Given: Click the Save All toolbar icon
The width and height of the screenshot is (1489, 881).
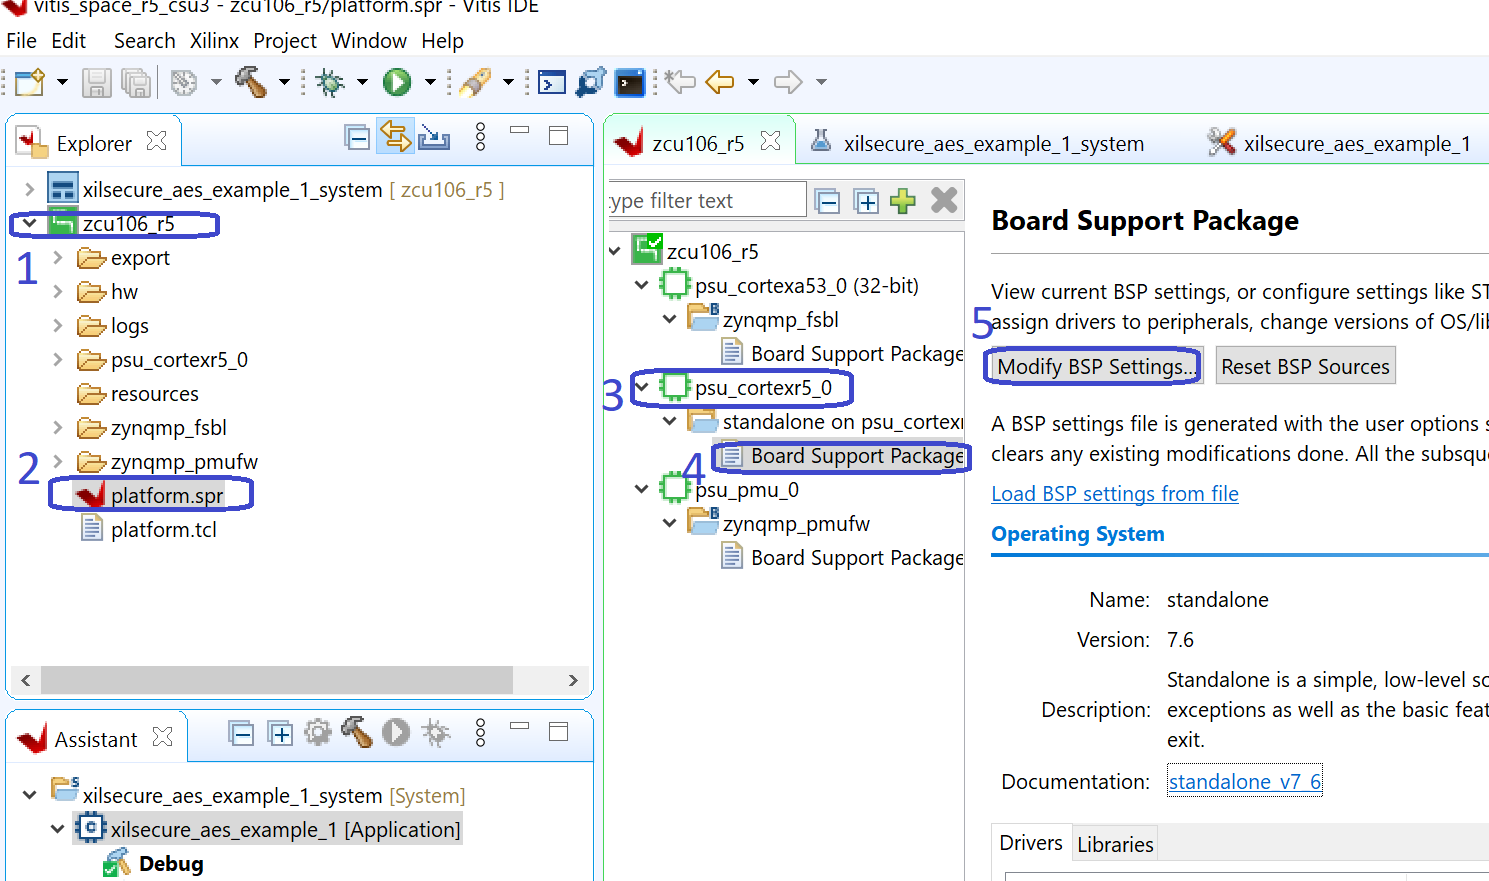Looking at the screenshot, I should (x=135, y=82).
